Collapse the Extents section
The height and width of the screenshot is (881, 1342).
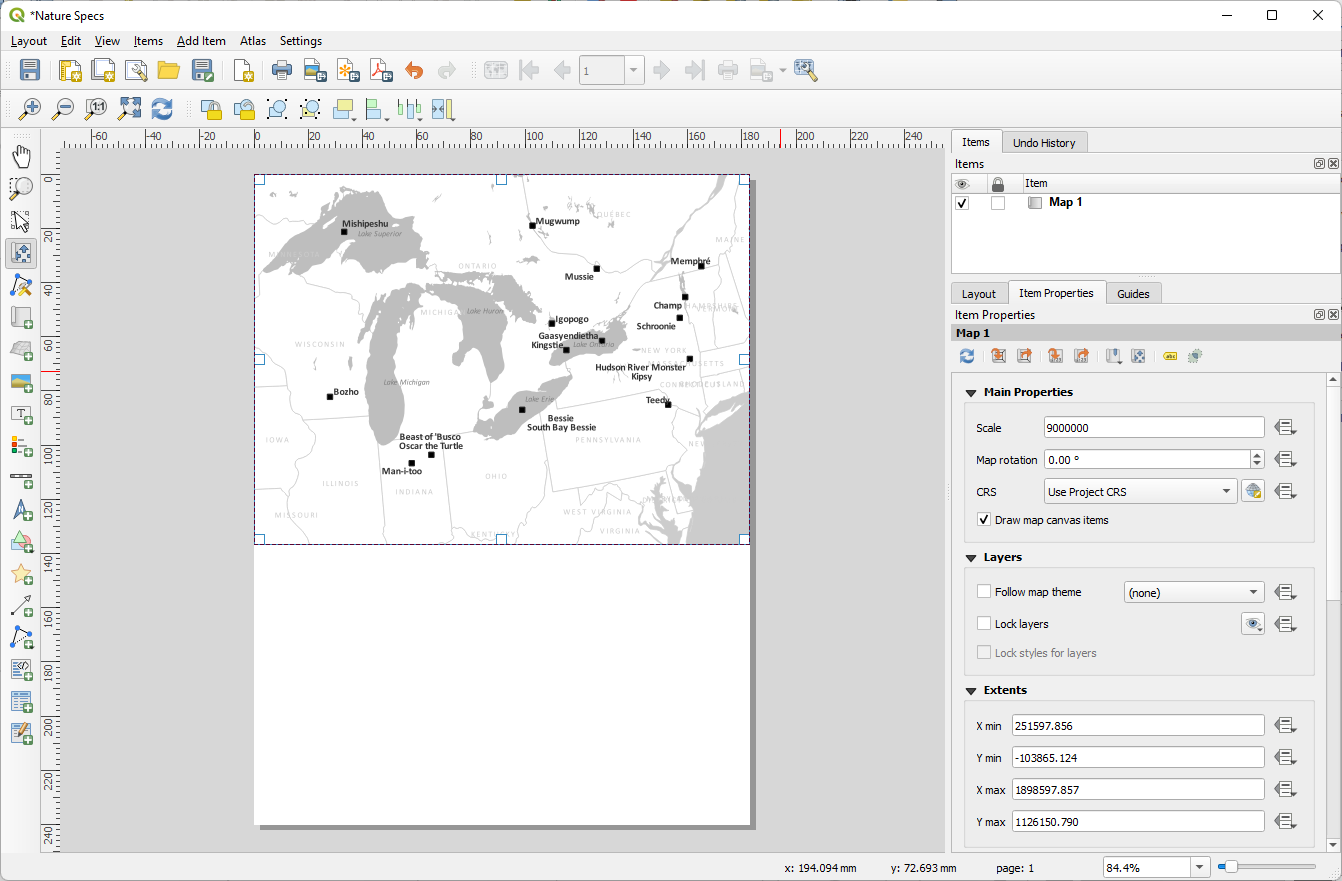970,690
